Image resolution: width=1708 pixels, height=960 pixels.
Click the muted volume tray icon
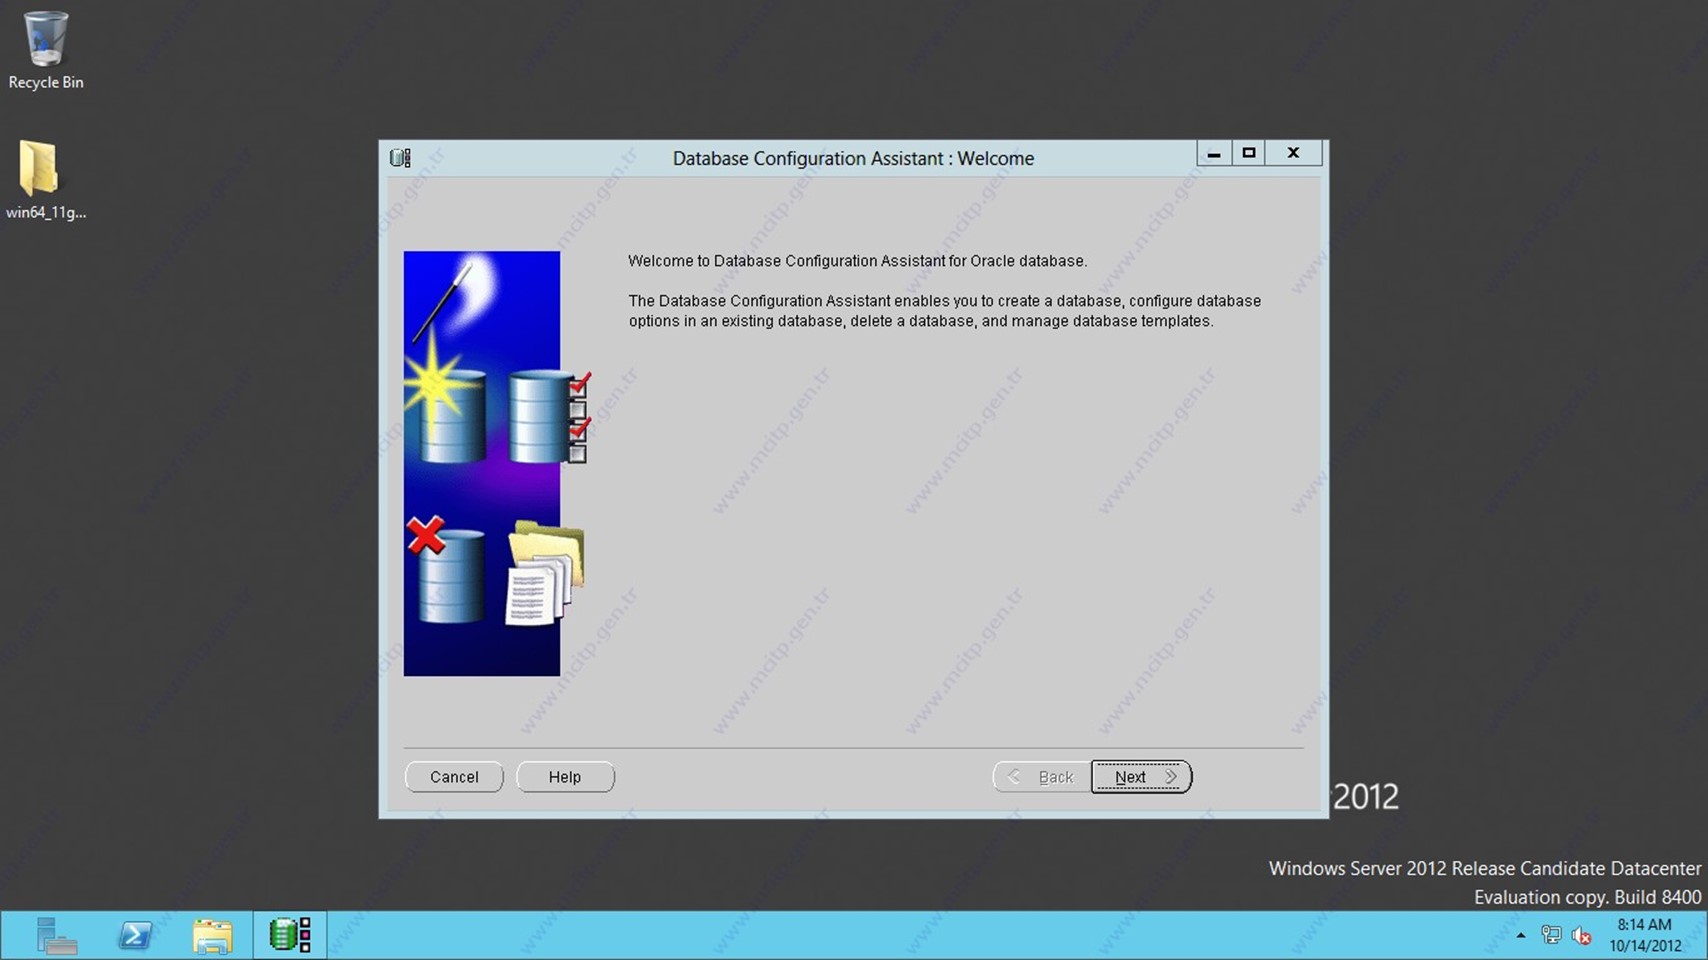[x=1581, y=936]
